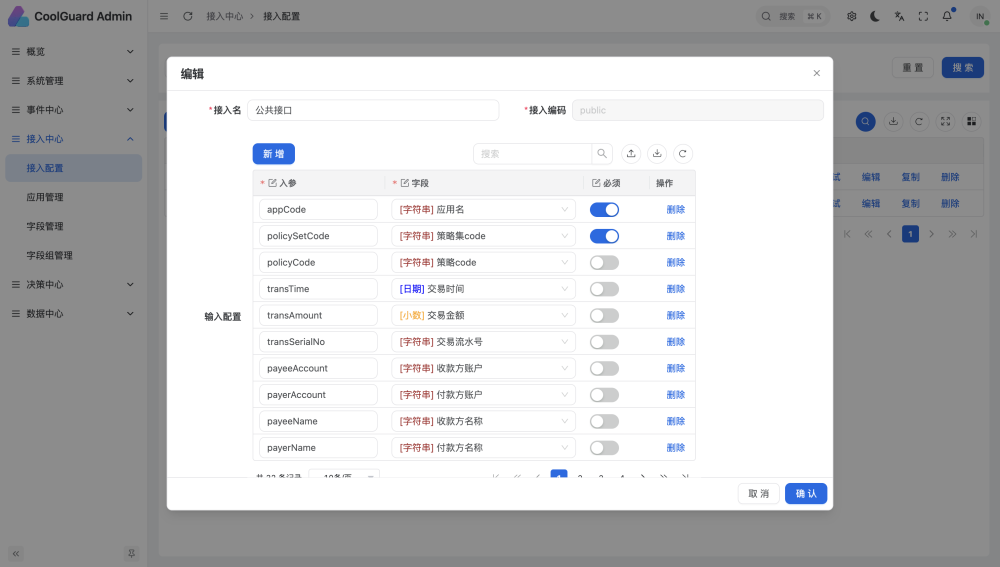Image resolution: width=1000 pixels, height=567 pixels.
Task: Click the magnifier icon in the dialog search box
Action: click(x=602, y=154)
